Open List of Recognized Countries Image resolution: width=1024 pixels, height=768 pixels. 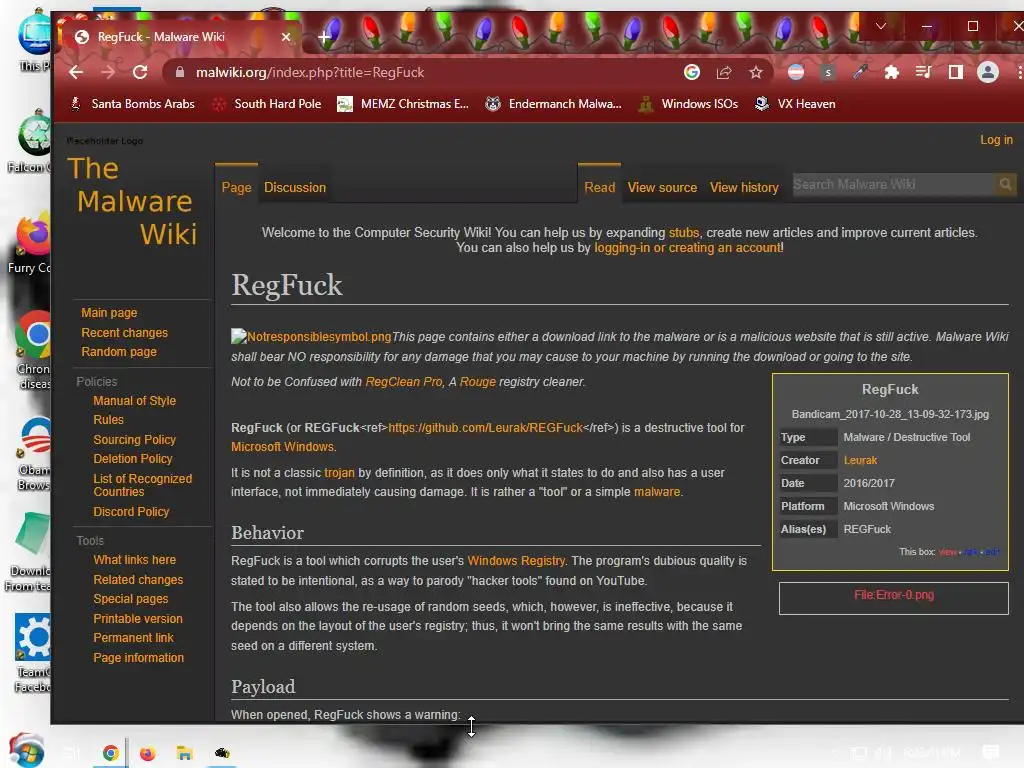click(142, 485)
